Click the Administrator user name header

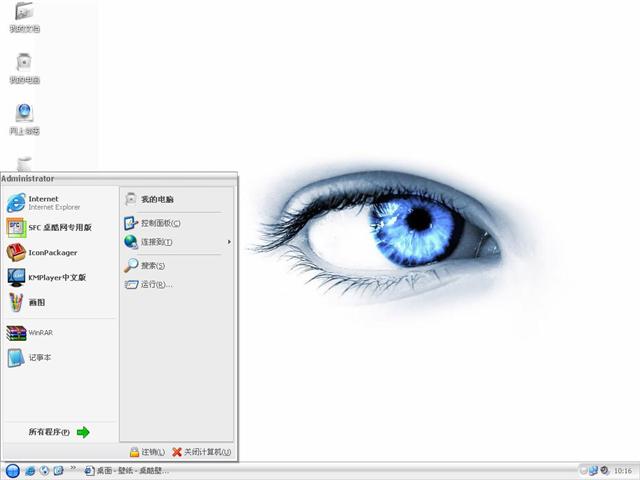click(28, 179)
